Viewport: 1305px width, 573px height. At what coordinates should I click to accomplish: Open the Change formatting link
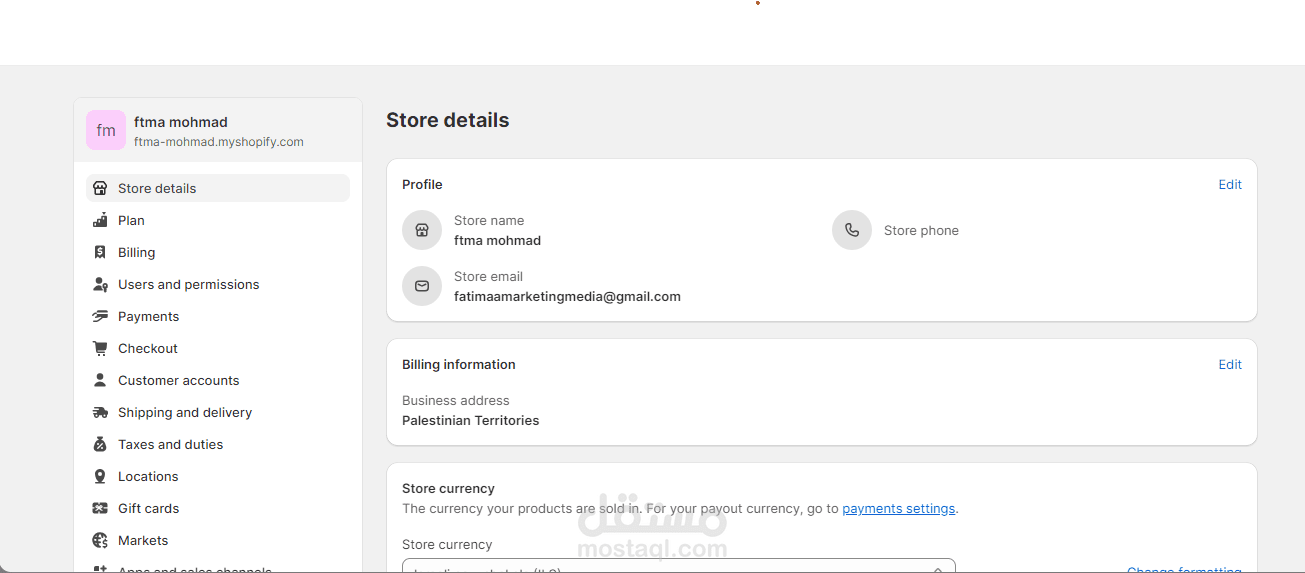pos(1184,569)
